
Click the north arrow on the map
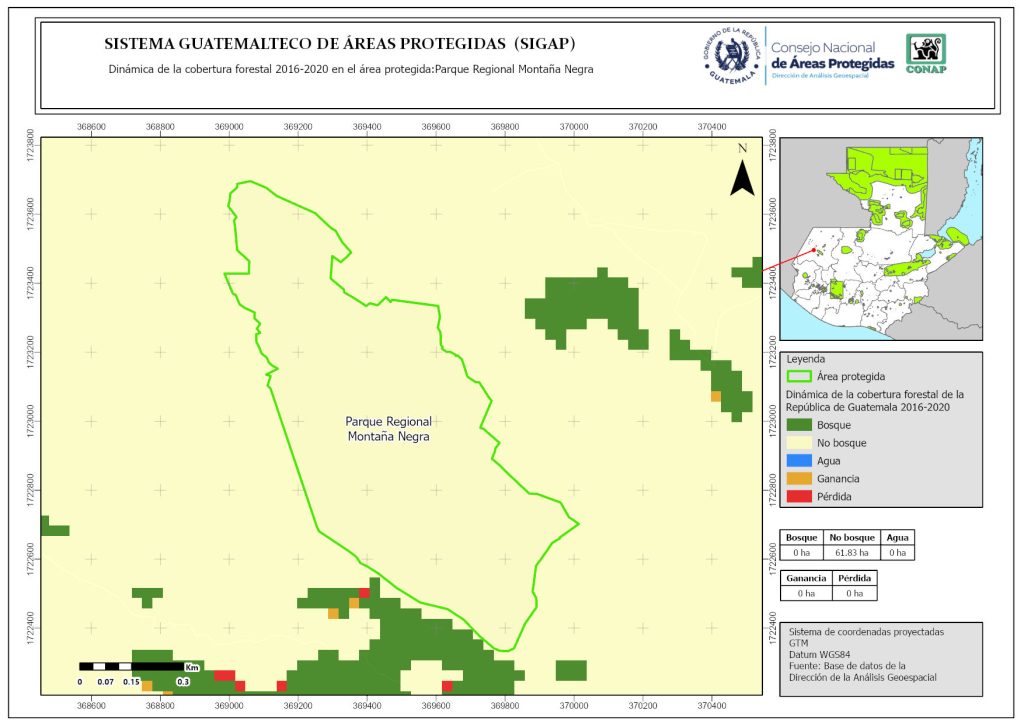click(x=741, y=172)
